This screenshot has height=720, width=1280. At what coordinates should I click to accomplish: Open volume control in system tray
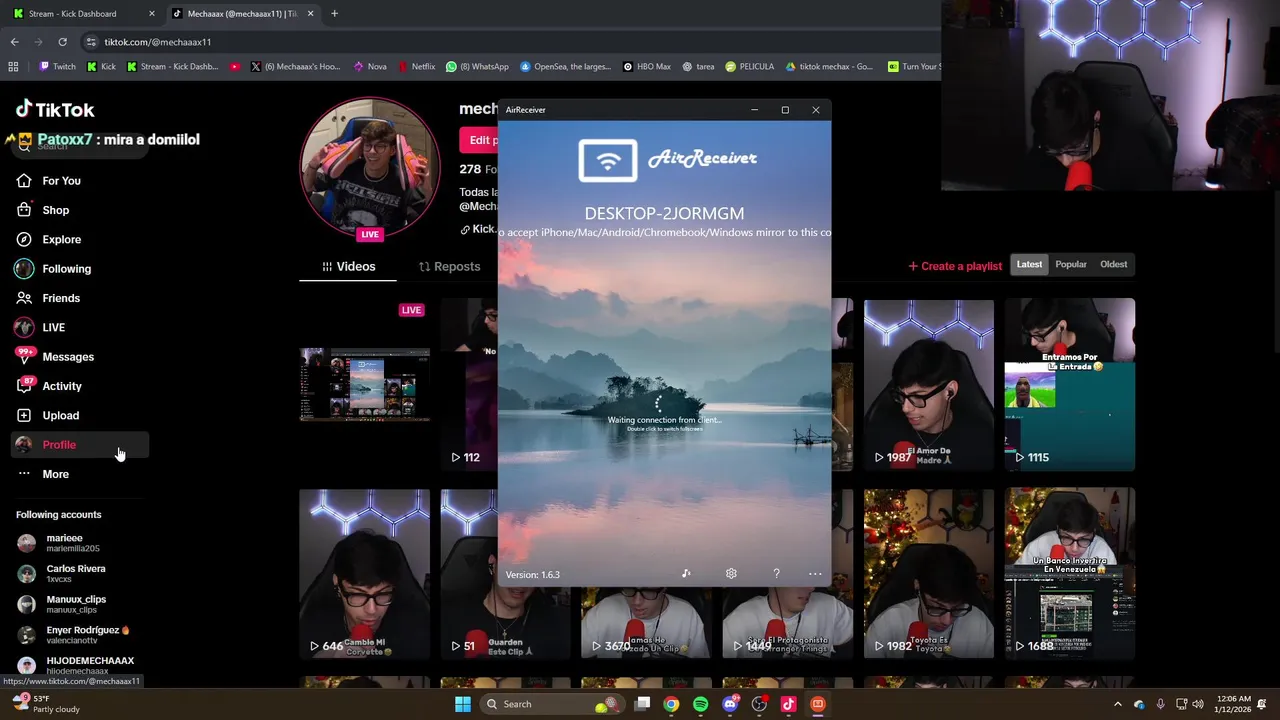coord(1198,704)
